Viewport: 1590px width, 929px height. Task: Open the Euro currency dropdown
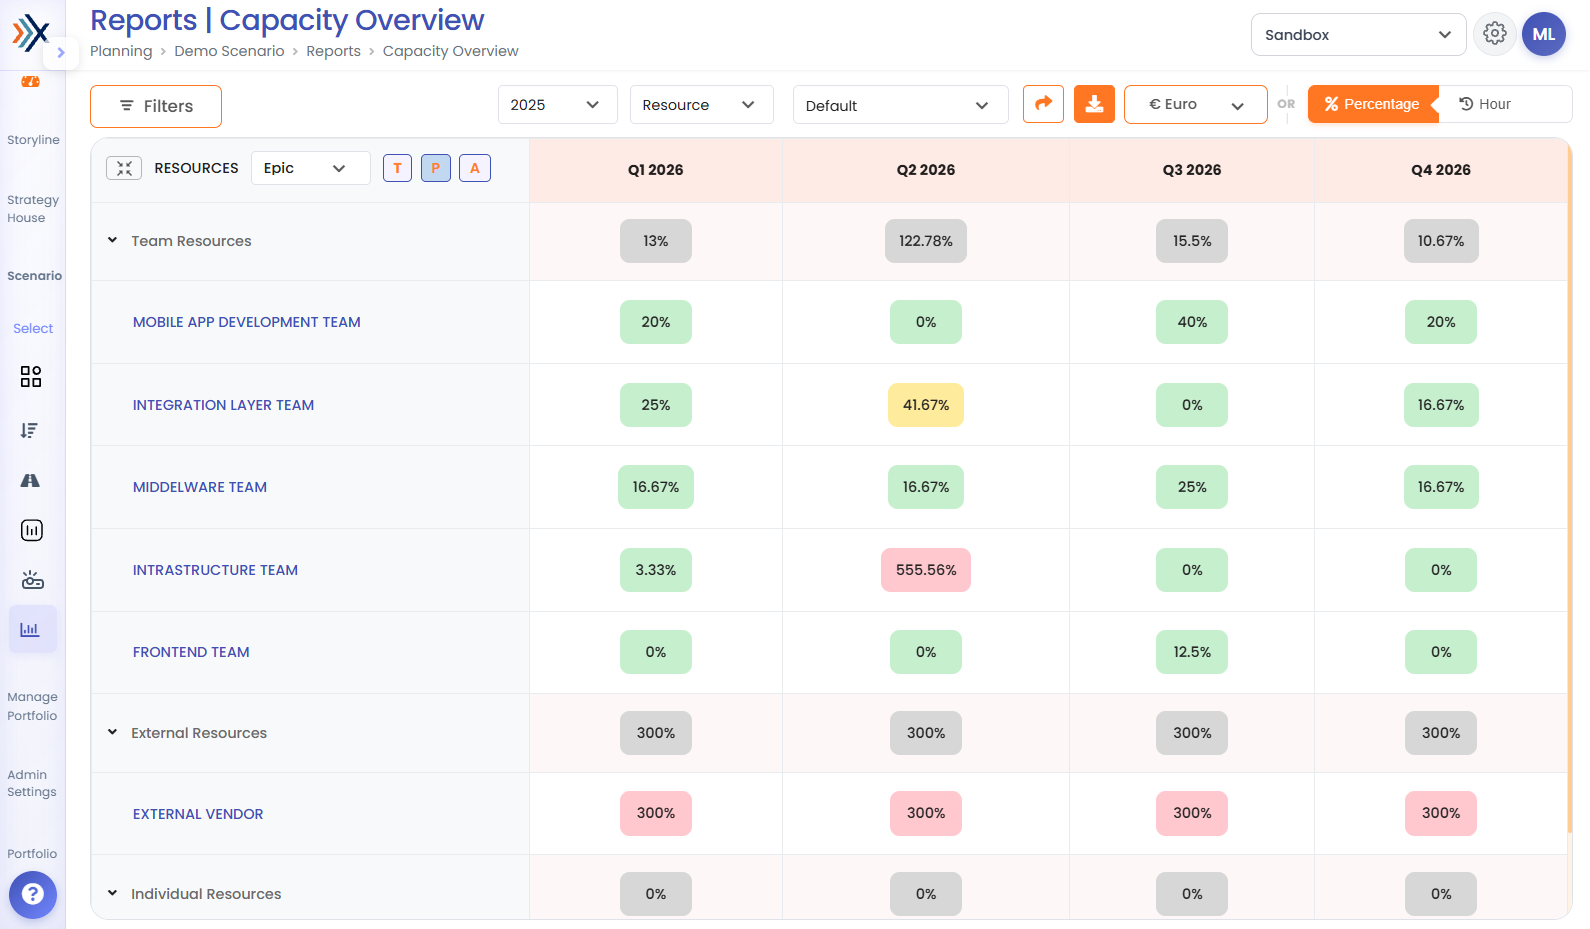pos(1195,104)
